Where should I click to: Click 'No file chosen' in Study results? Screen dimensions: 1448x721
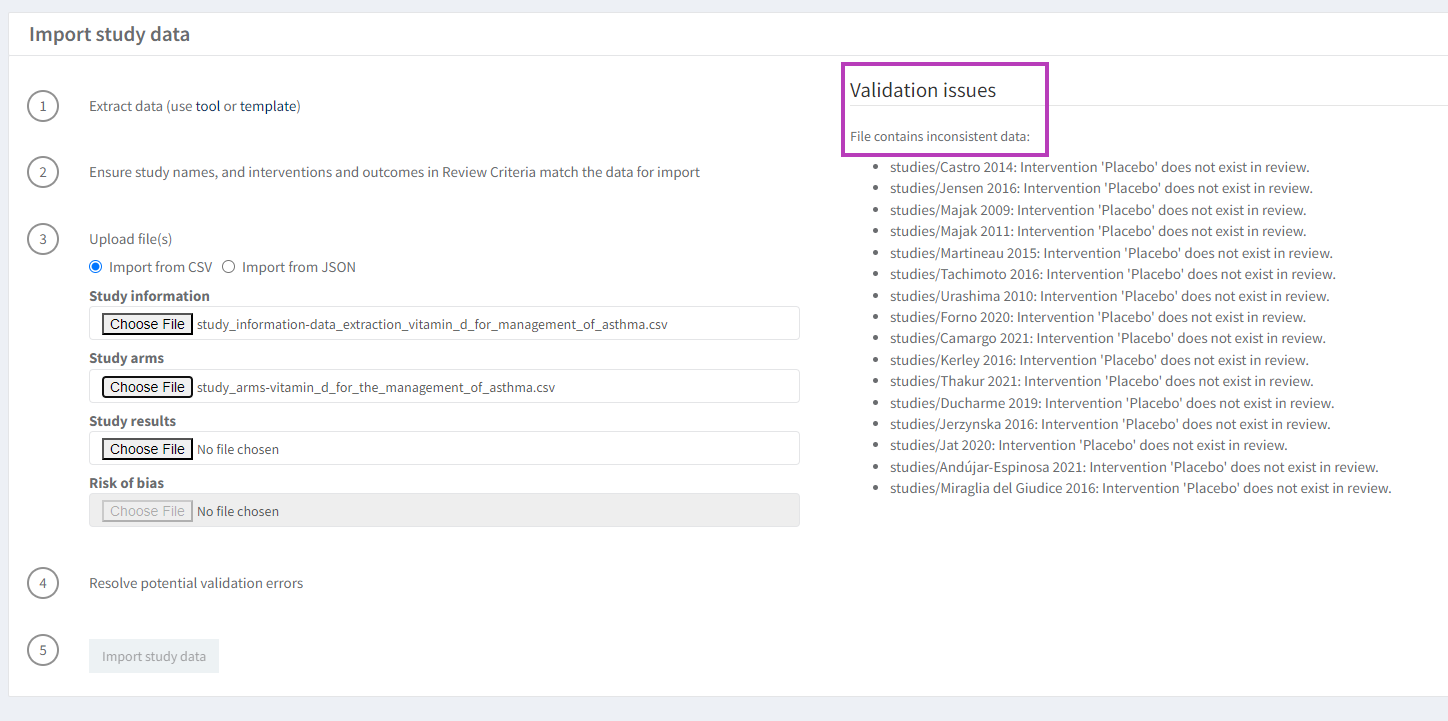coord(238,450)
